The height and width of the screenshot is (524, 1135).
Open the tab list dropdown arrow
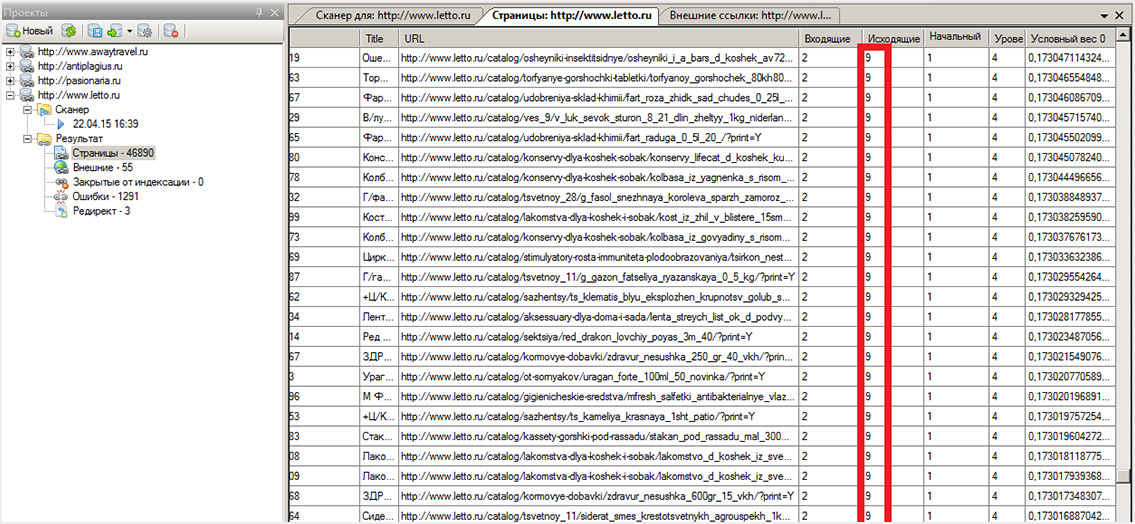click(x=1105, y=14)
